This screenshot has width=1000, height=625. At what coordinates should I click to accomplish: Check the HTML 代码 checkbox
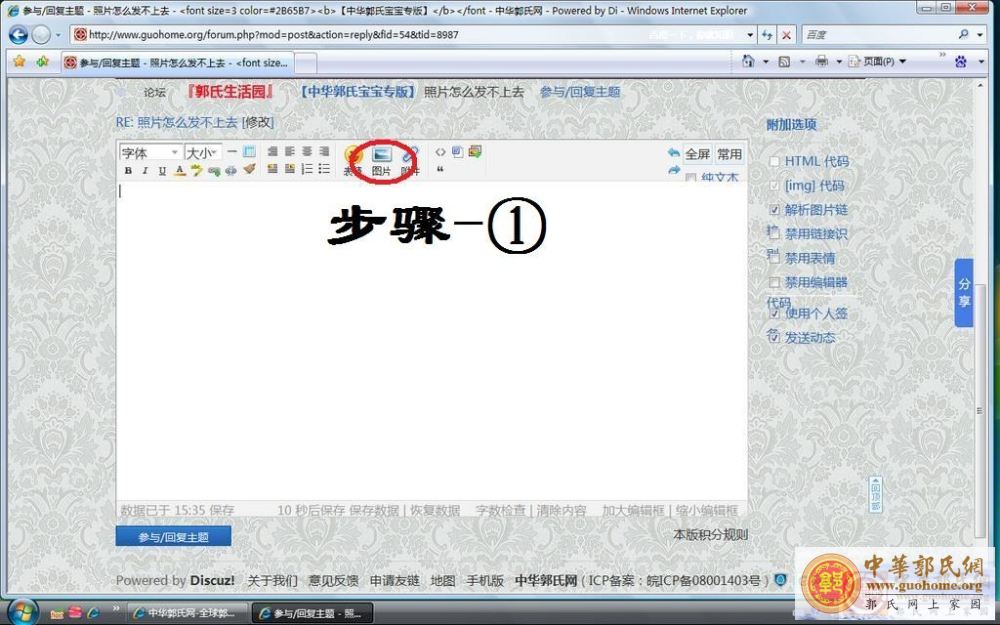tap(773, 161)
